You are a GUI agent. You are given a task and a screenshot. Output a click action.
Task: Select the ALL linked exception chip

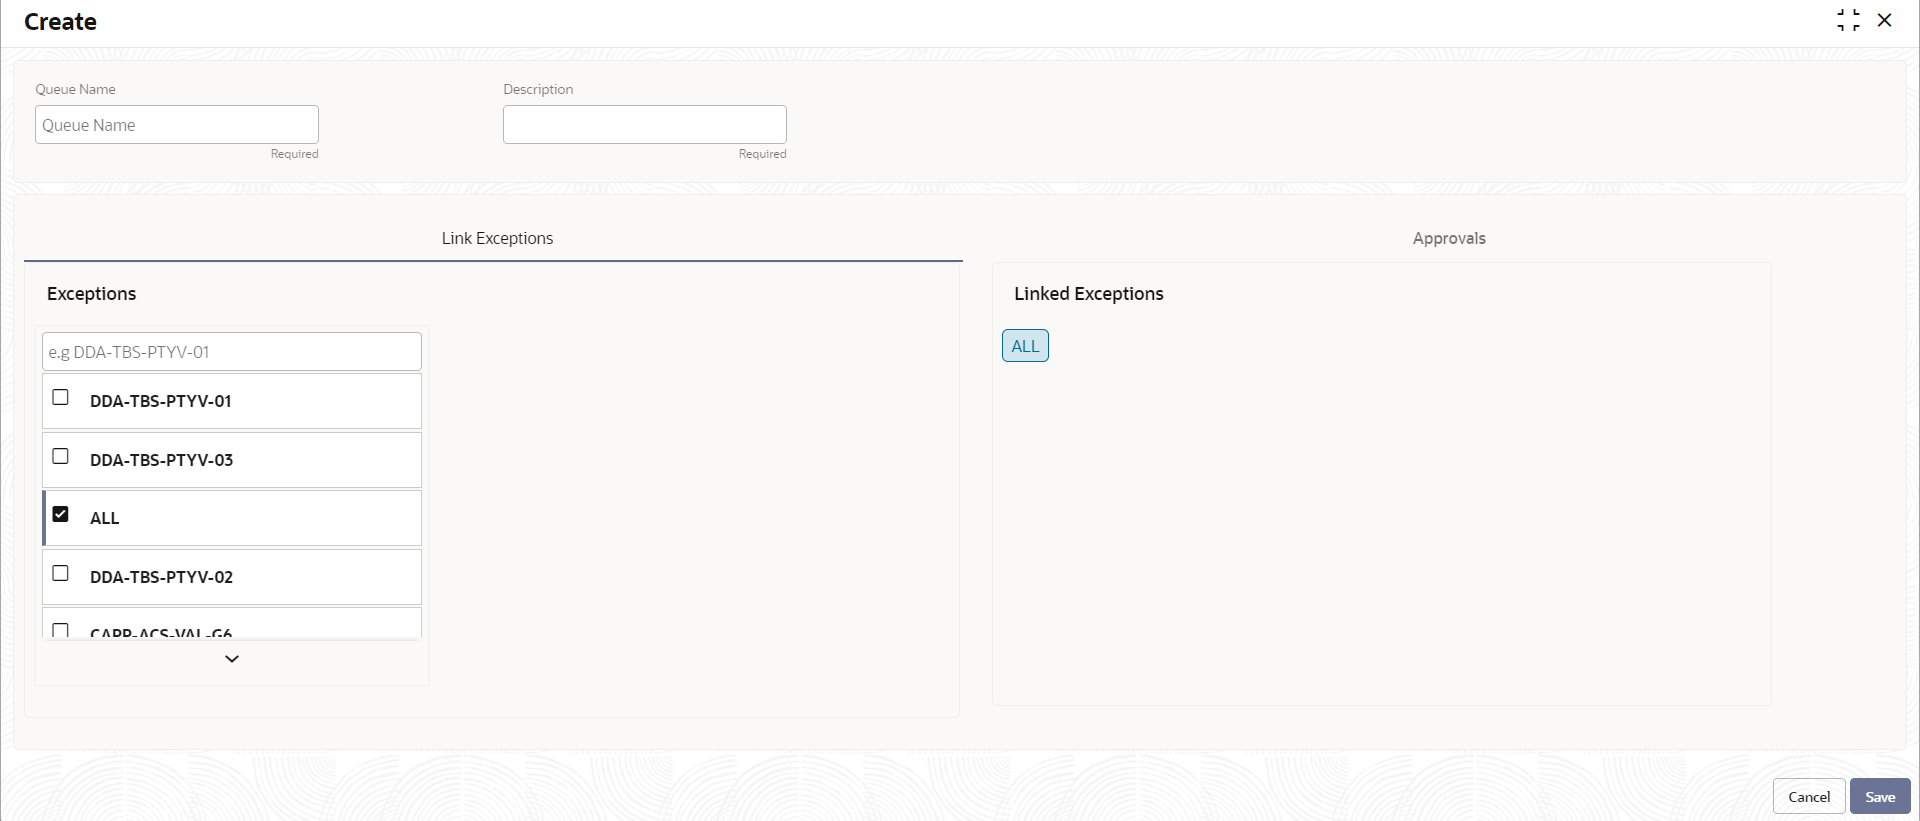1025,346
